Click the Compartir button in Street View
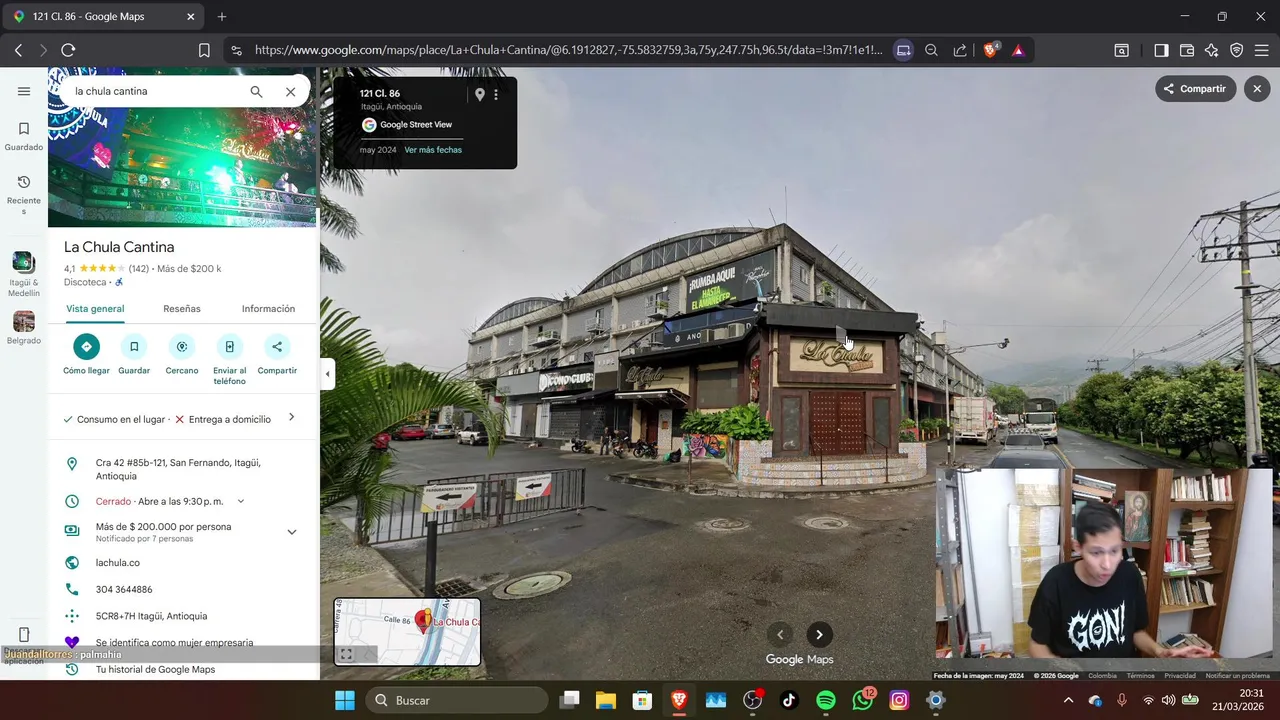This screenshot has width=1280, height=720. tap(1194, 89)
